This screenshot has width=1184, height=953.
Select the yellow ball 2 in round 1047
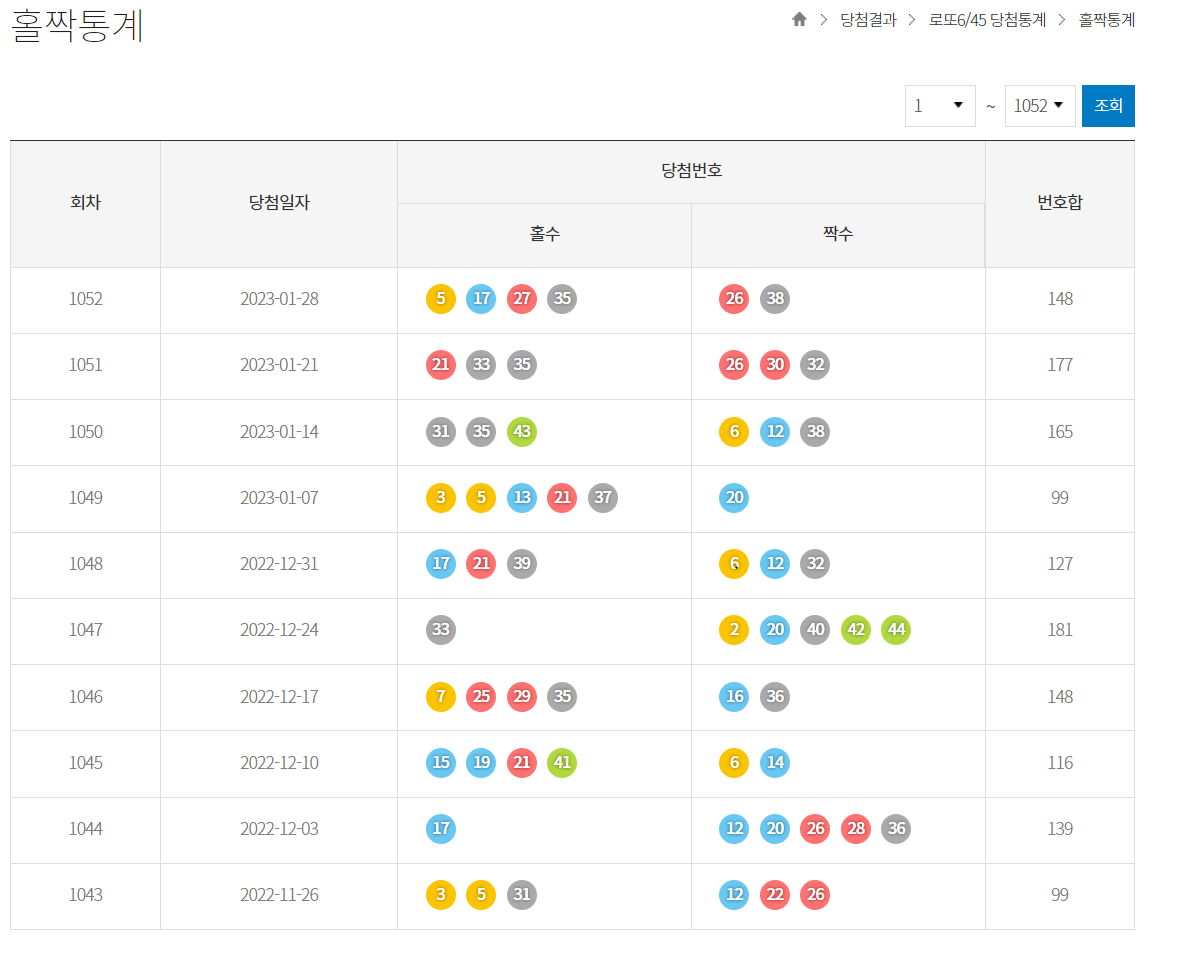734,630
